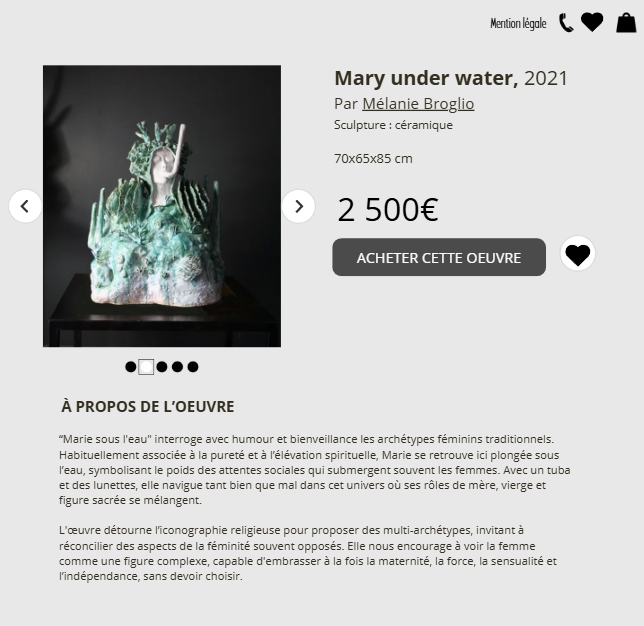Click the sculpture photo to enlarge
This screenshot has height=626, width=644.
tap(162, 206)
